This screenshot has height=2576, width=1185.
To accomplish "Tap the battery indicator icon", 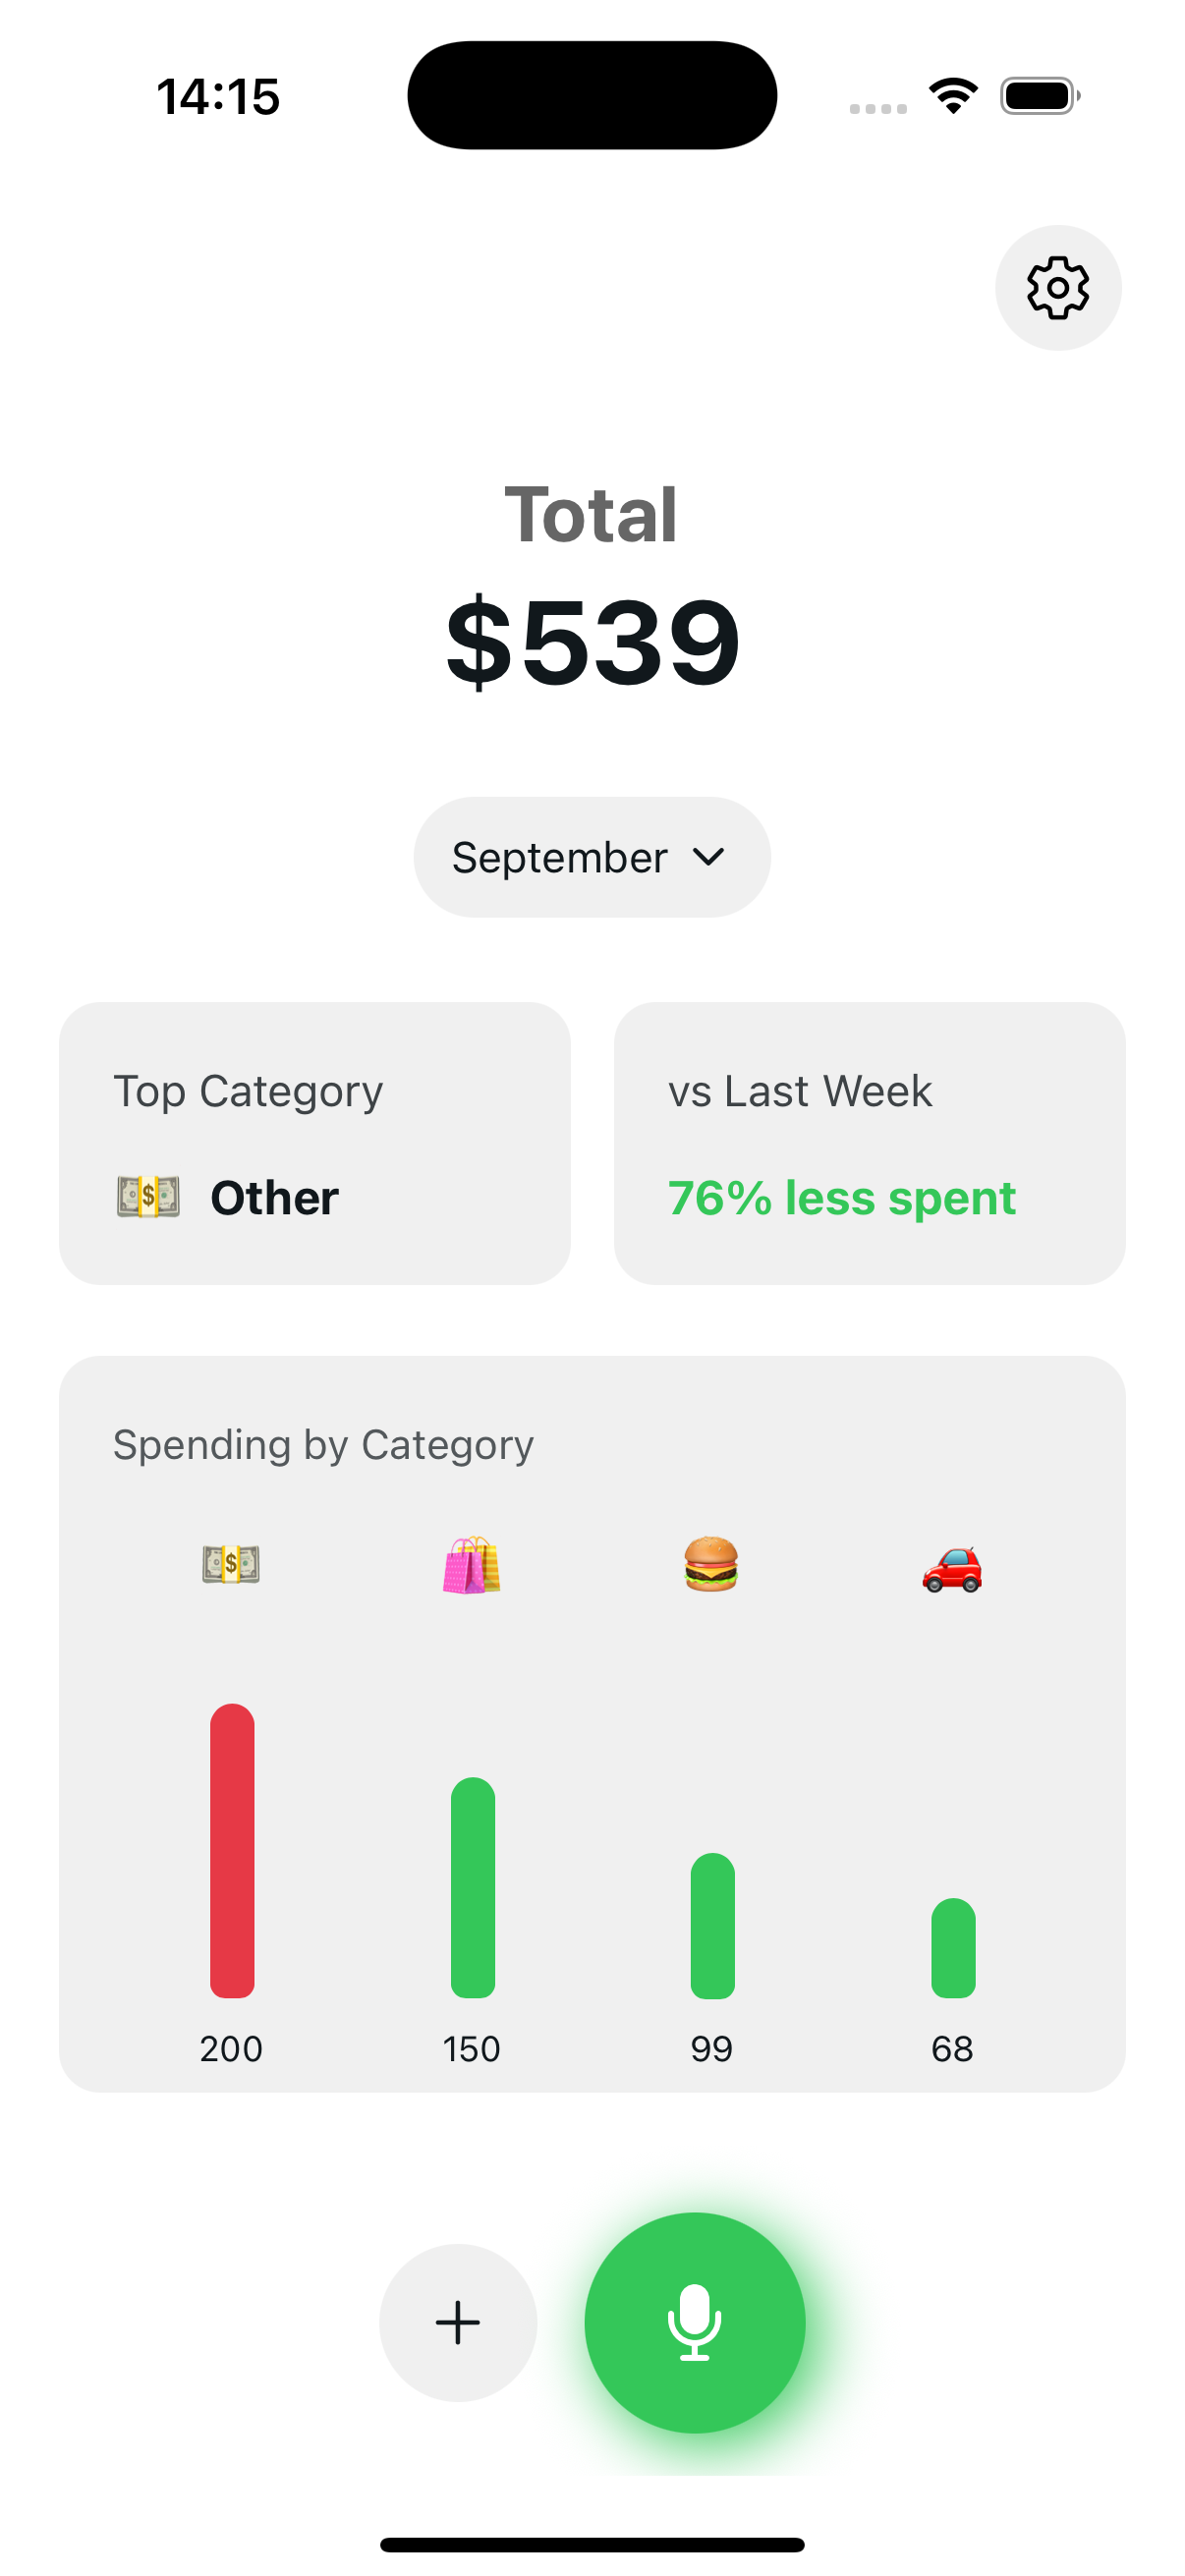I will coord(1039,96).
